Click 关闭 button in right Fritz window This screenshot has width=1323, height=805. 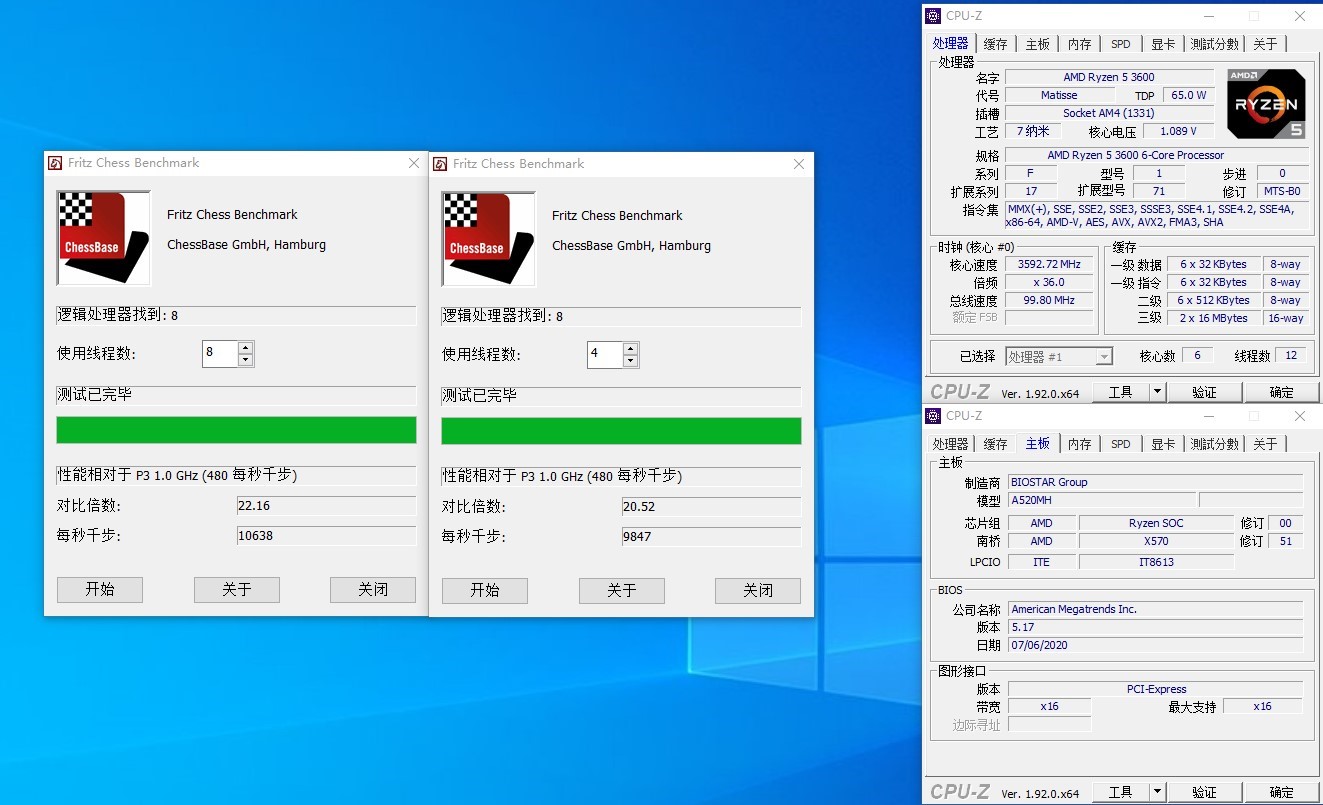pyautogui.click(x=758, y=591)
